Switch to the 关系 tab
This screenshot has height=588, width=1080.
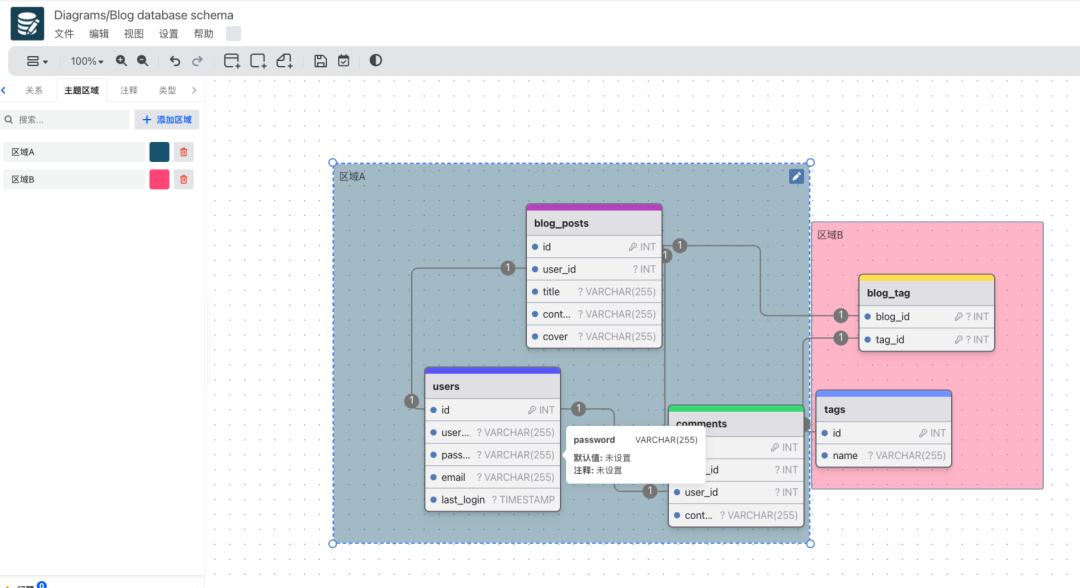pos(34,90)
